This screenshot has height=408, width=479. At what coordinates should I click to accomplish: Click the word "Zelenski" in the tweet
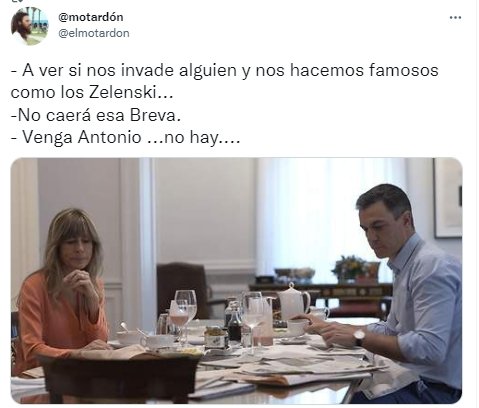(x=122, y=92)
